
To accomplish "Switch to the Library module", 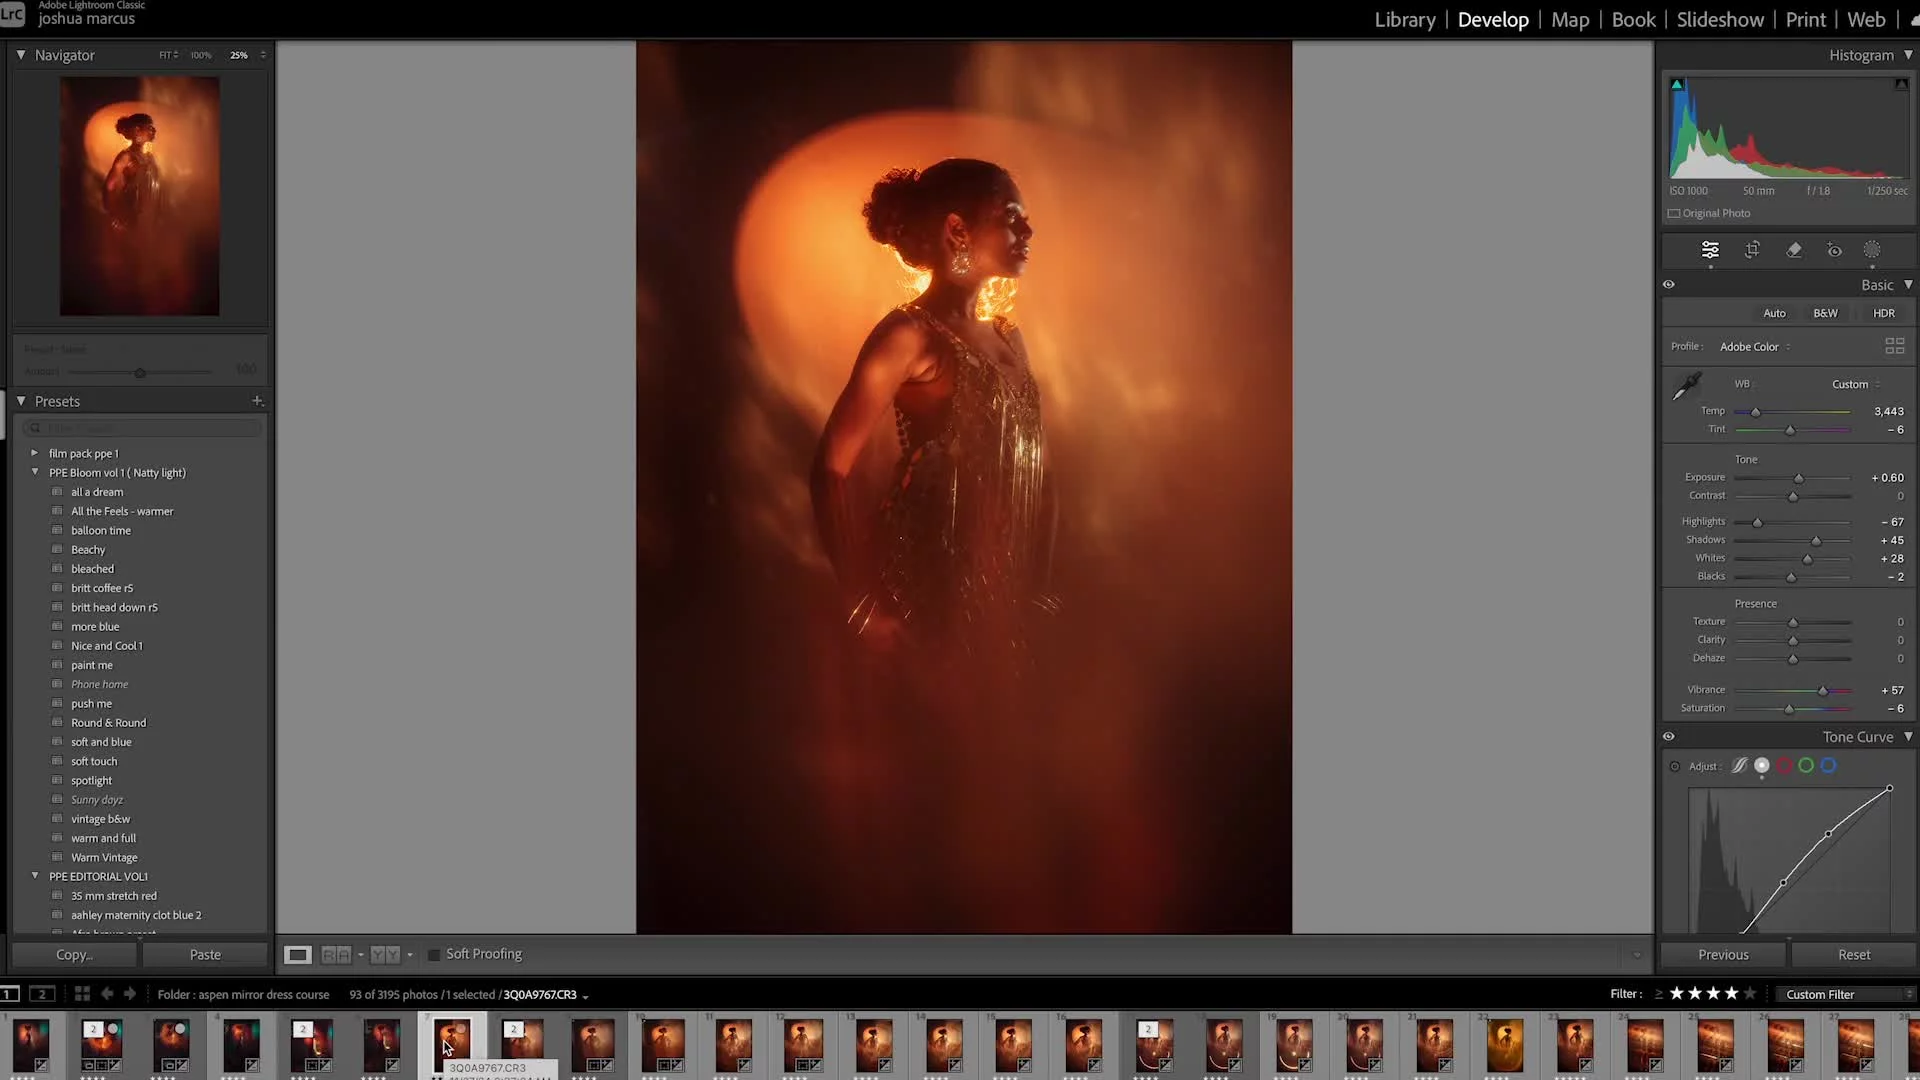I will pyautogui.click(x=1404, y=20).
